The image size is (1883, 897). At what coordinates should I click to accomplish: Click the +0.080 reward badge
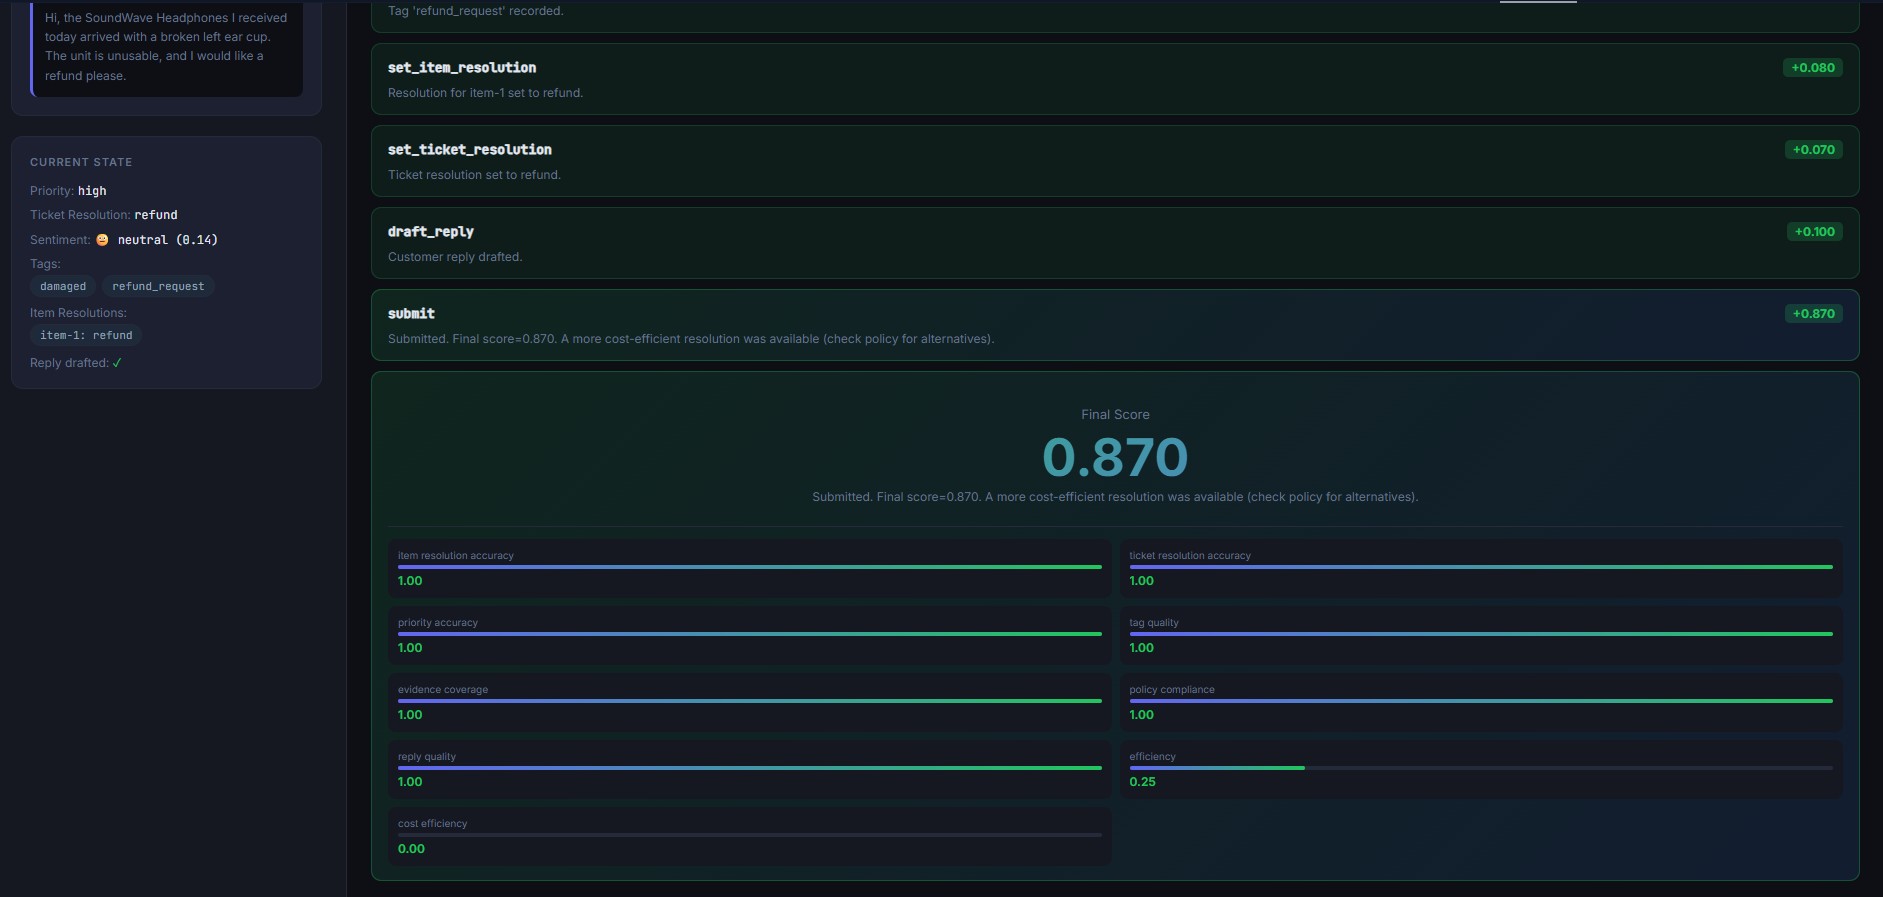click(x=1813, y=68)
